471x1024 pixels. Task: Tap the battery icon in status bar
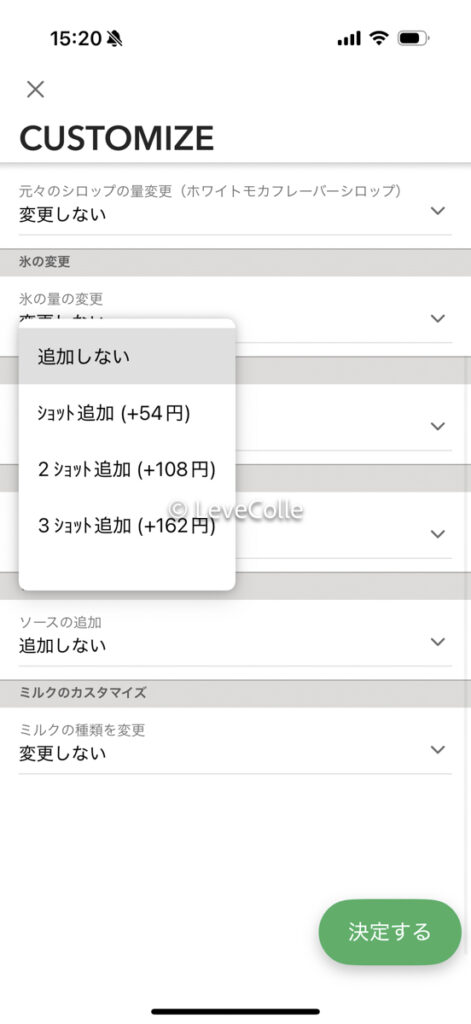(414, 39)
